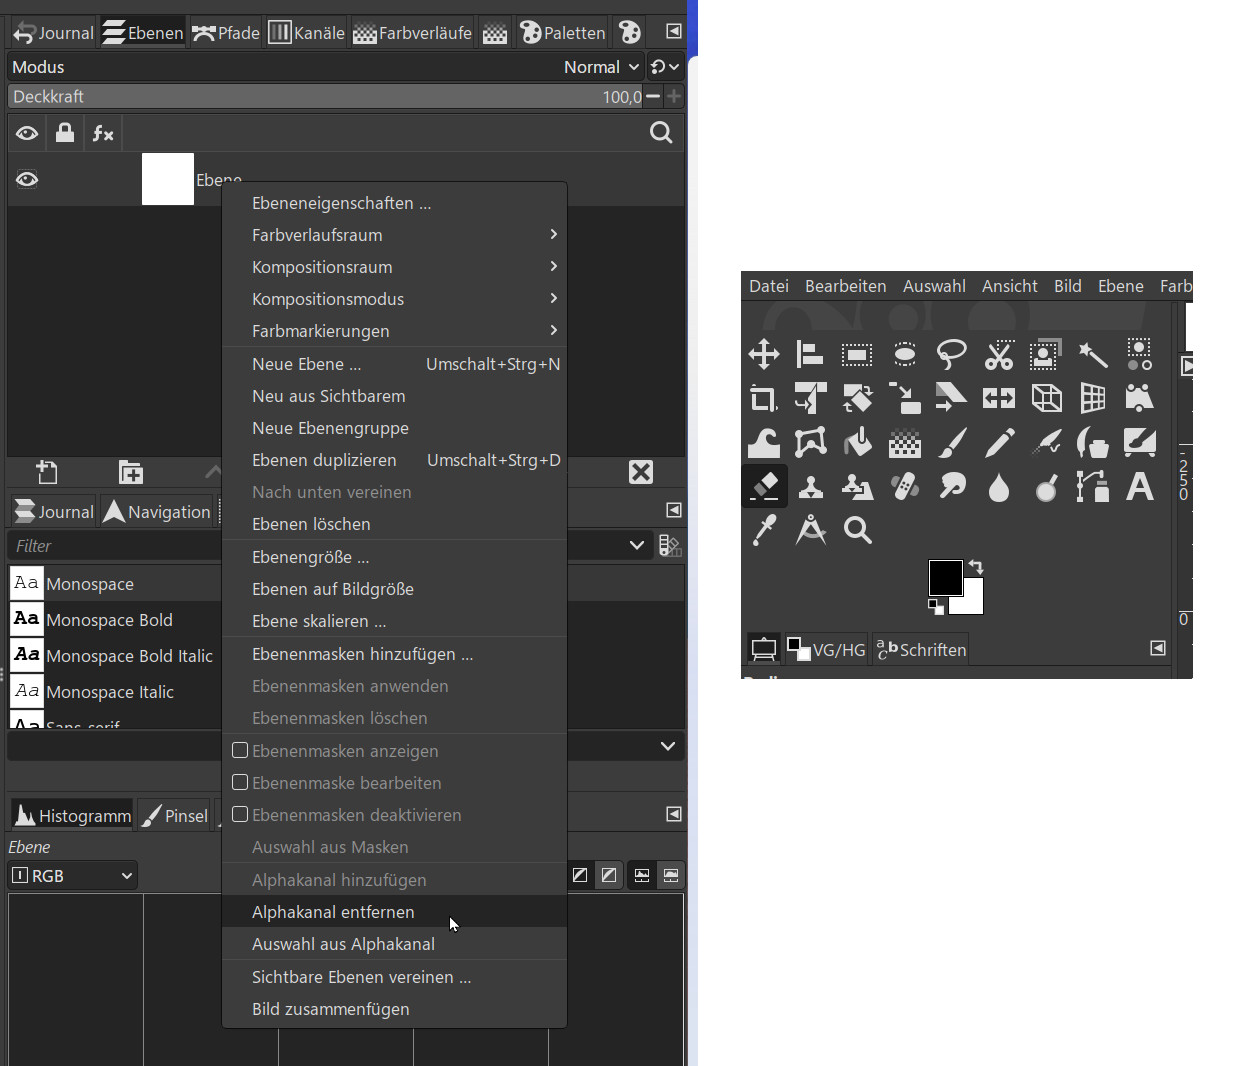Viewport: 1244px width, 1066px height.
Task: Select the Fuzzy Select magic wand tool
Action: pos(1092,354)
